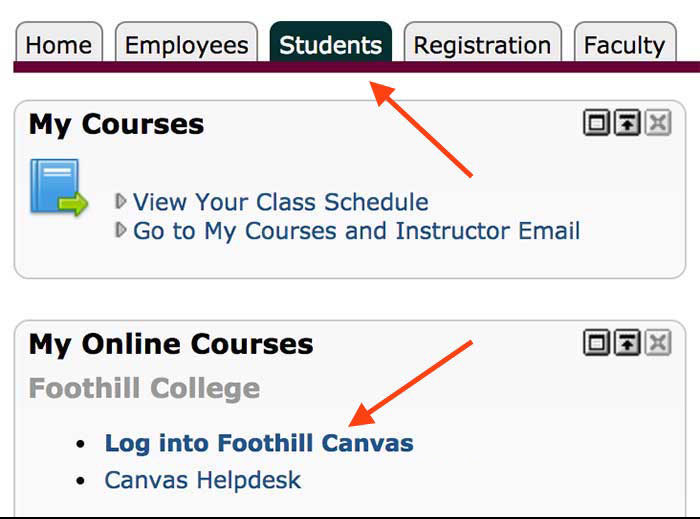
Task: Collapse the My Online Courses panel
Action: 627,344
